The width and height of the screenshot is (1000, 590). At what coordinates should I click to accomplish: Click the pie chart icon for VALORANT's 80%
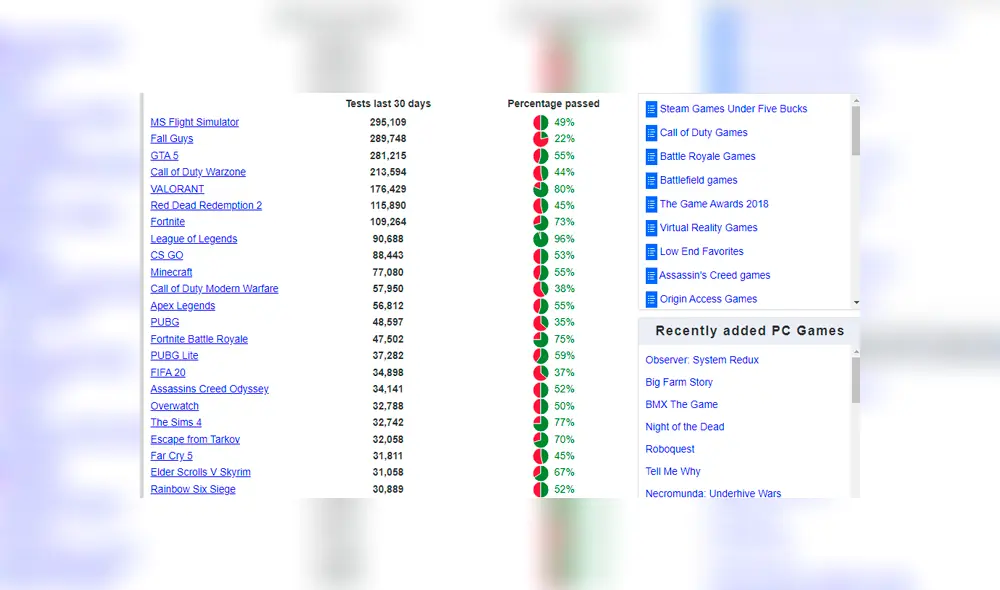pos(540,189)
